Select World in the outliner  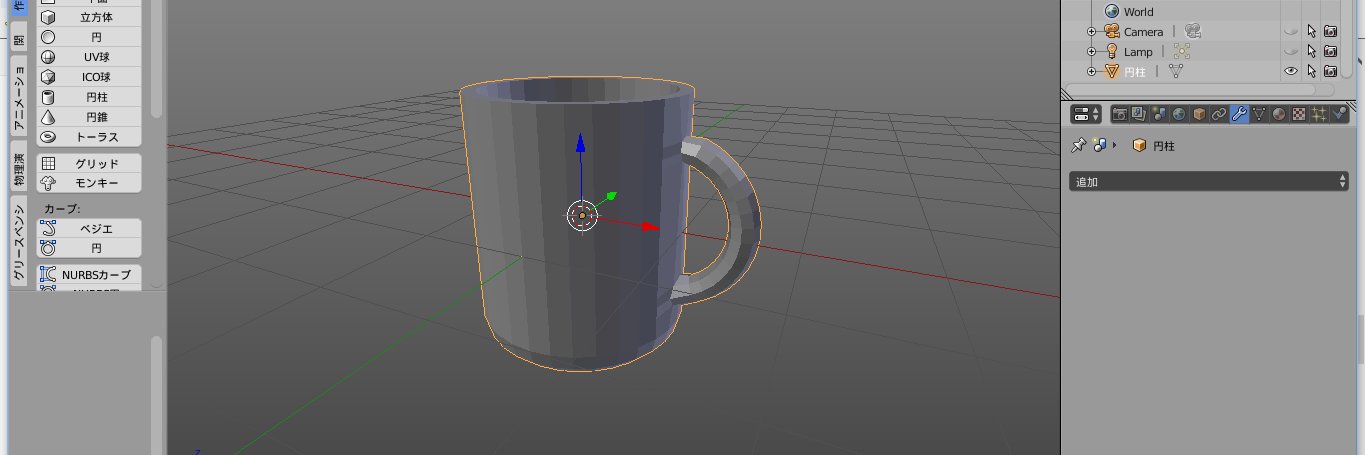(x=1138, y=12)
